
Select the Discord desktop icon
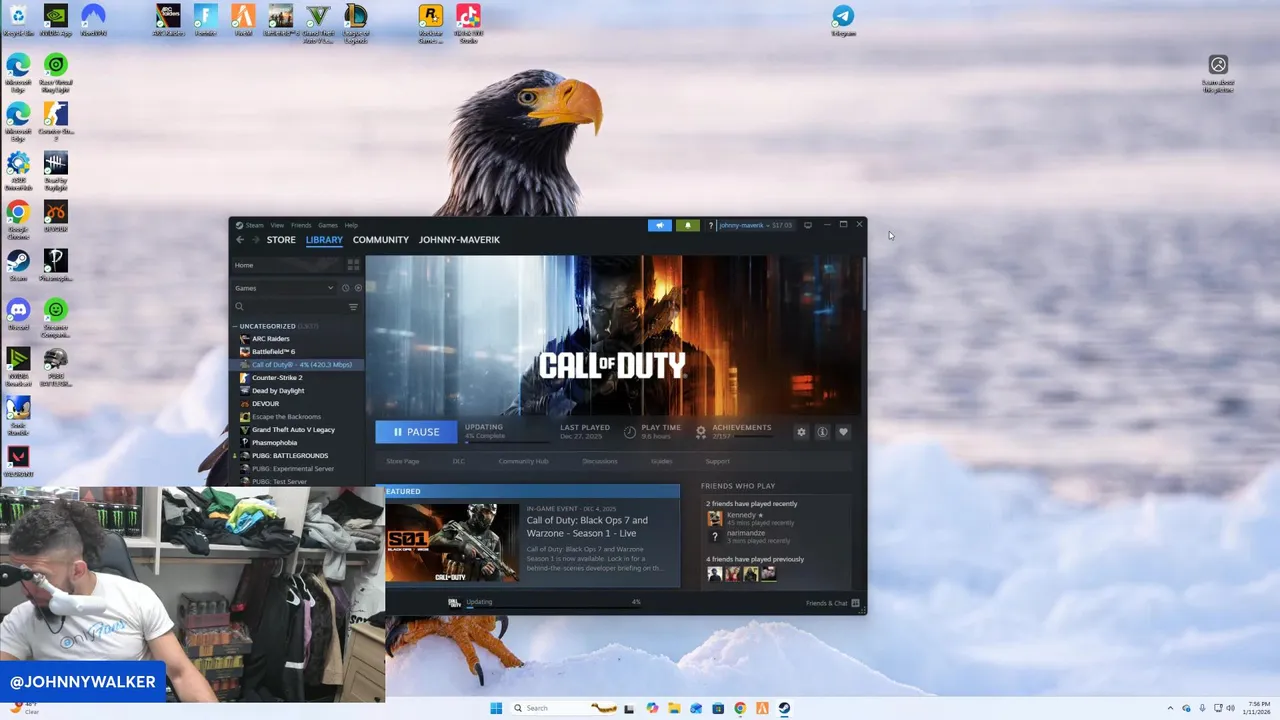(x=18, y=313)
